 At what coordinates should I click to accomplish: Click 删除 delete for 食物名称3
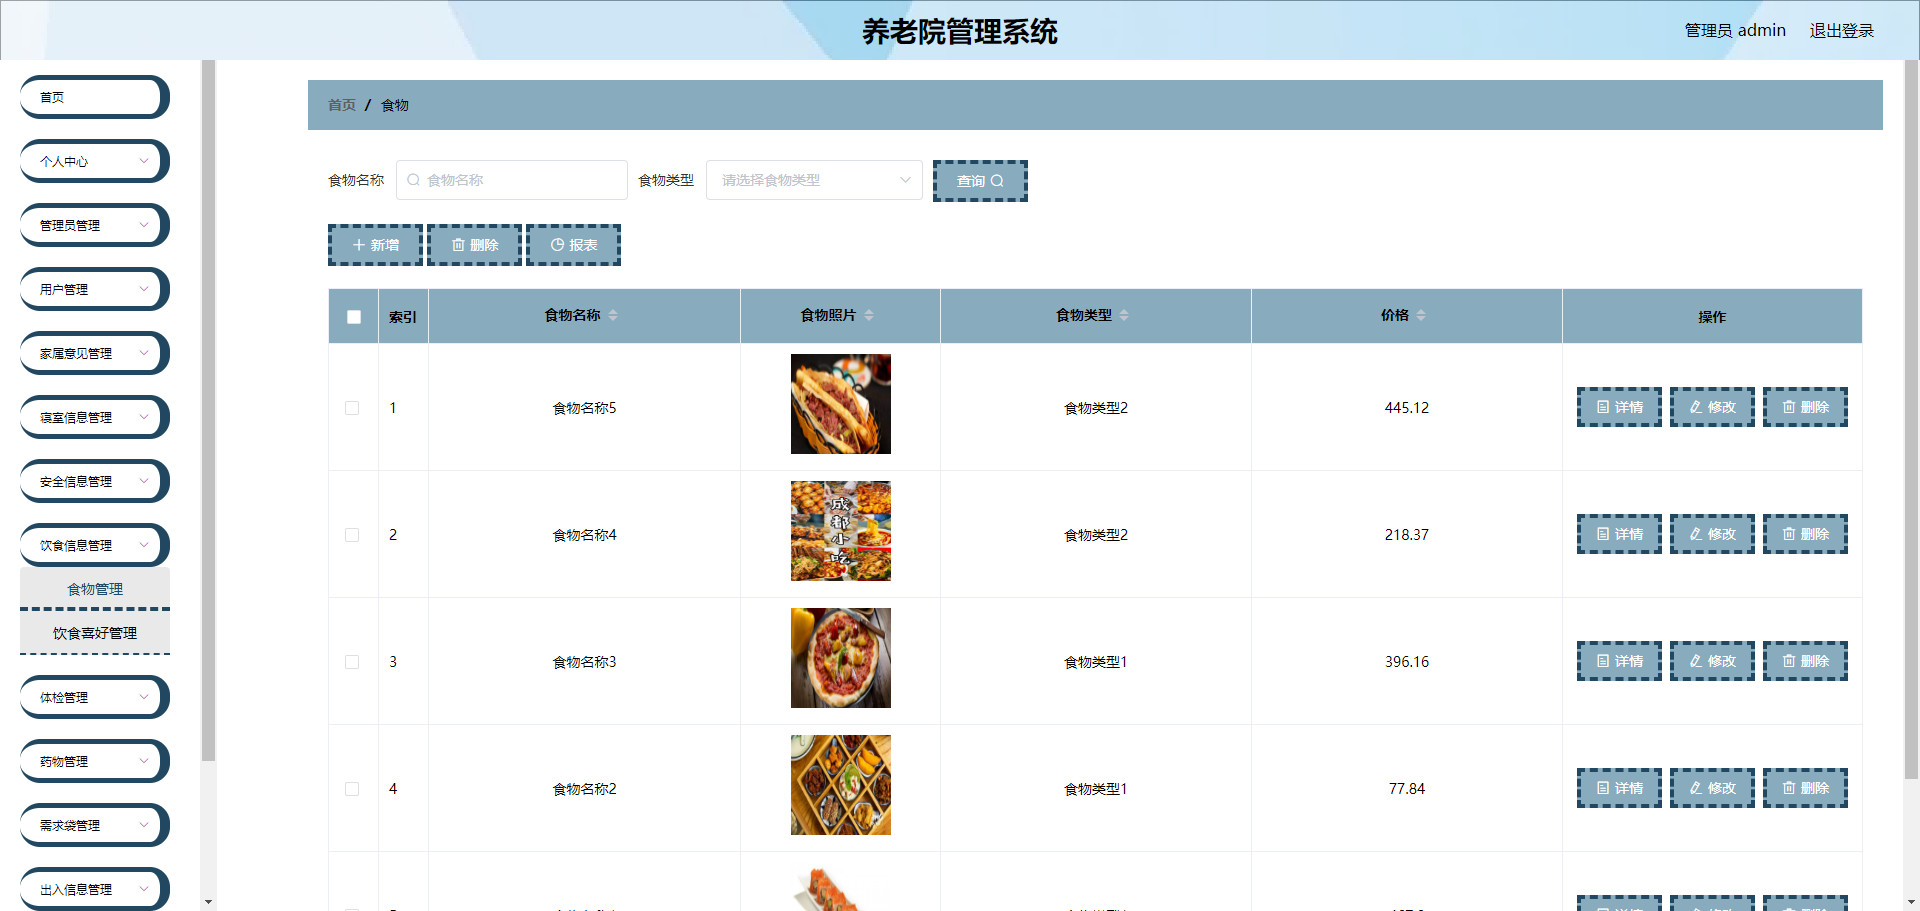pyautogui.click(x=1805, y=661)
